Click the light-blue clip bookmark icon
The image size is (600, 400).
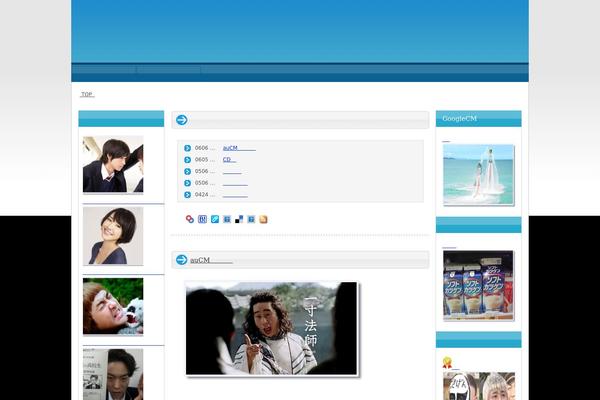point(215,219)
